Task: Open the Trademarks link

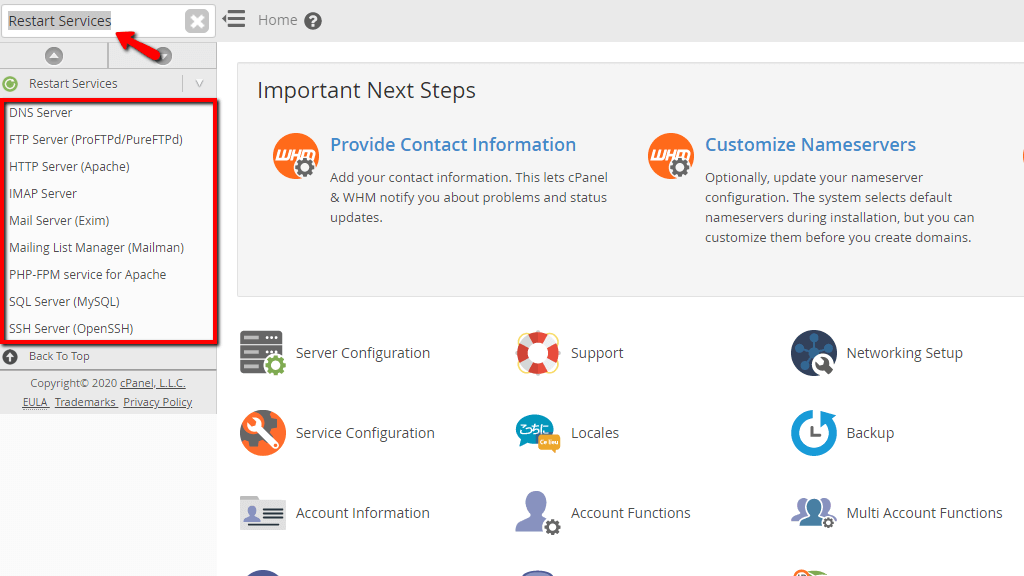Action: pyautogui.click(x=86, y=402)
